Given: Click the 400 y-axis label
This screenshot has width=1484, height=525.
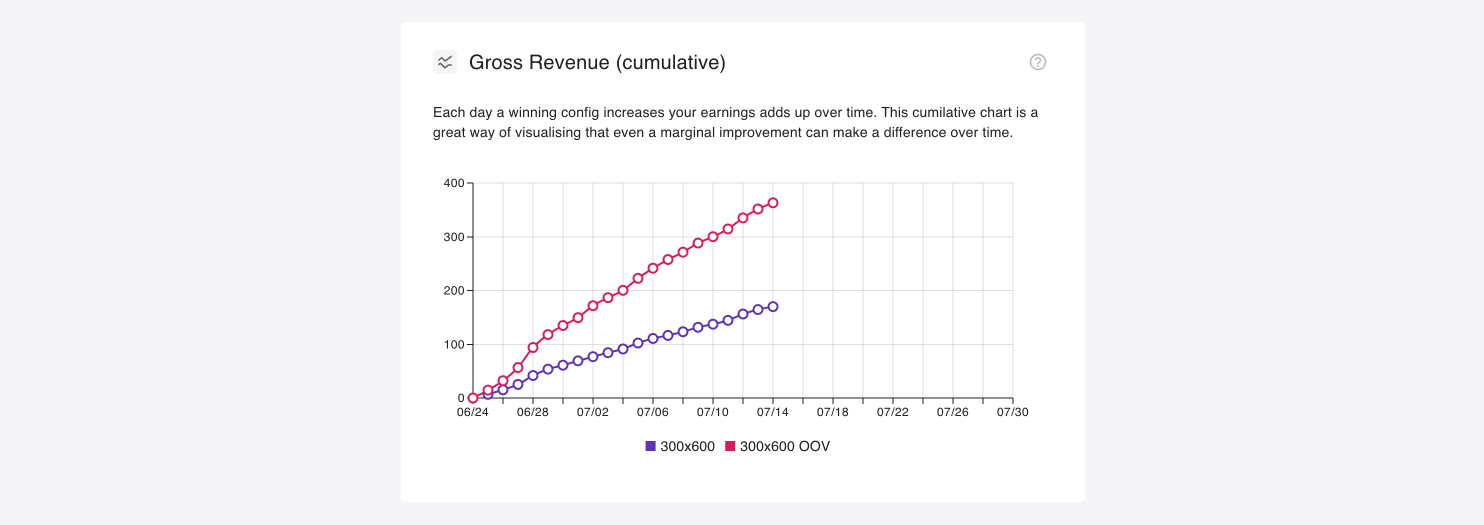Looking at the screenshot, I should pyautogui.click(x=453, y=183).
